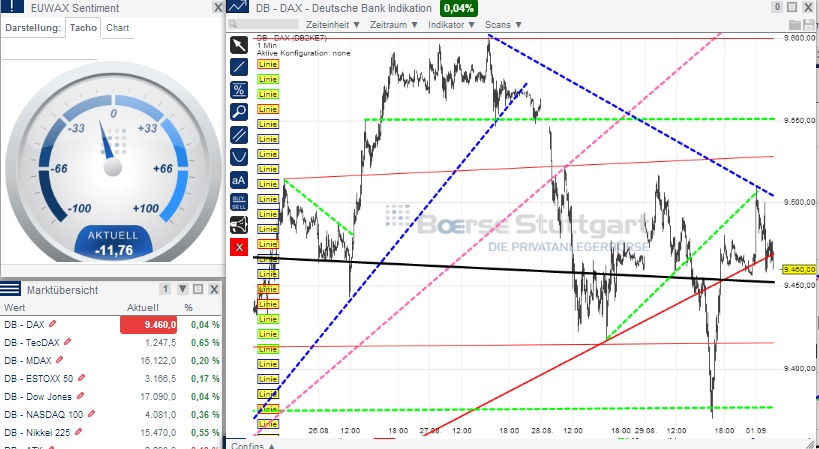Image resolution: width=819 pixels, height=449 pixels.
Task: Click the 1.247,5 TecDAX value
Action: [x=160, y=342]
